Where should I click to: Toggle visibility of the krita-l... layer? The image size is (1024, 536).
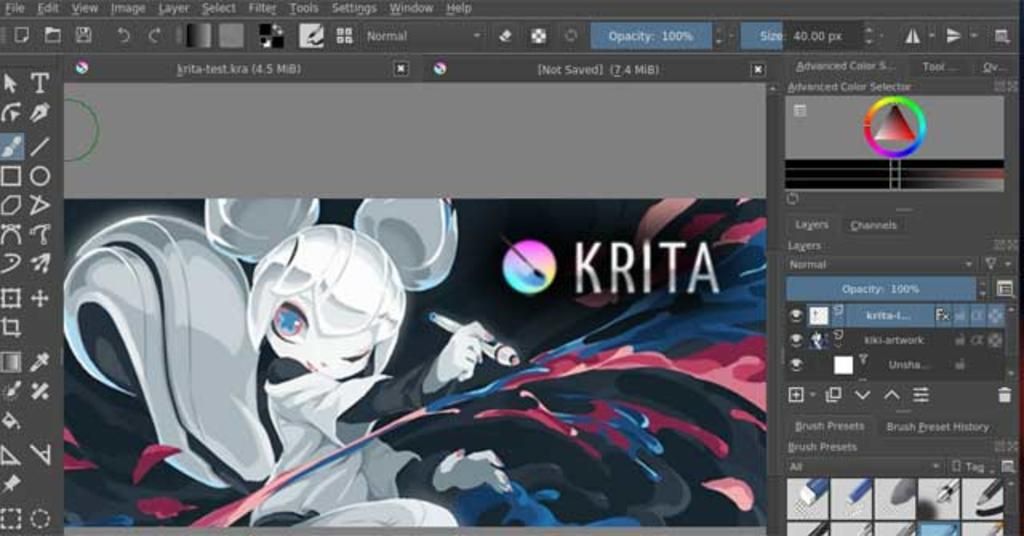tap(796, 315)
